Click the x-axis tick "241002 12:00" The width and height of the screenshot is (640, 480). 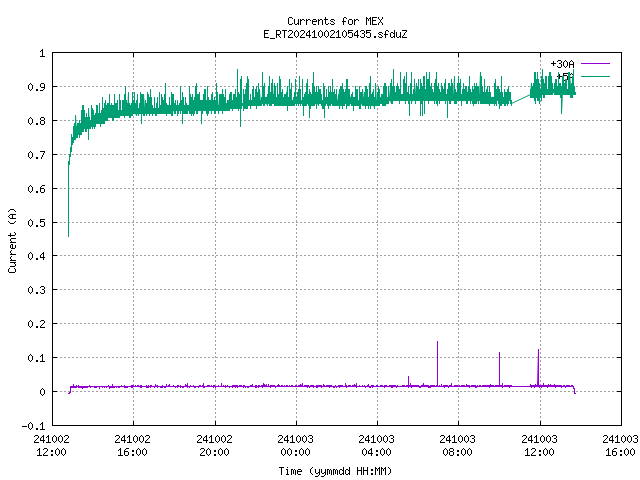(51, 446)
